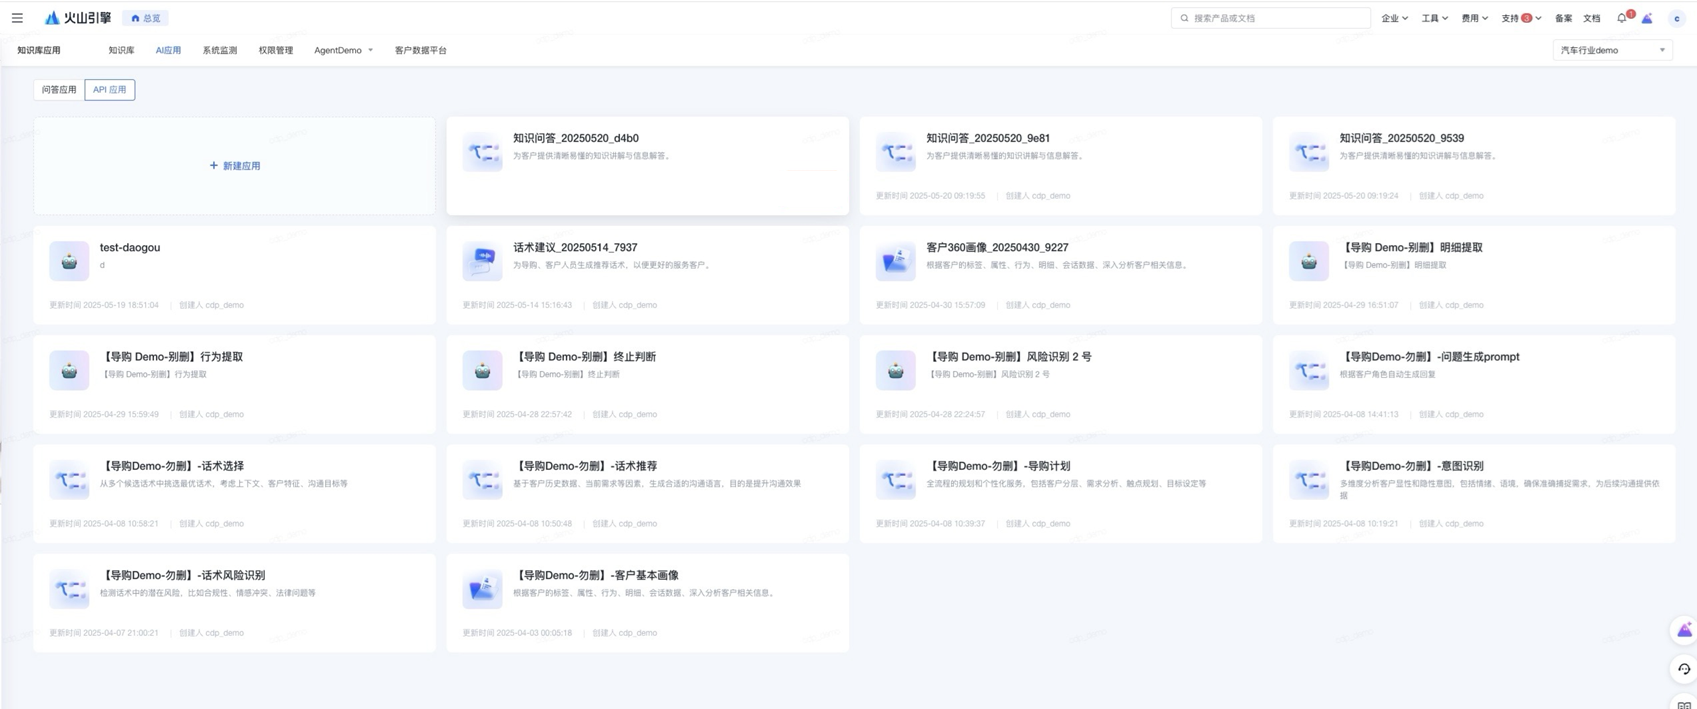Click the 【导购Demo-勿删】-话术风险识别 app icon

(x=69, y=589)
